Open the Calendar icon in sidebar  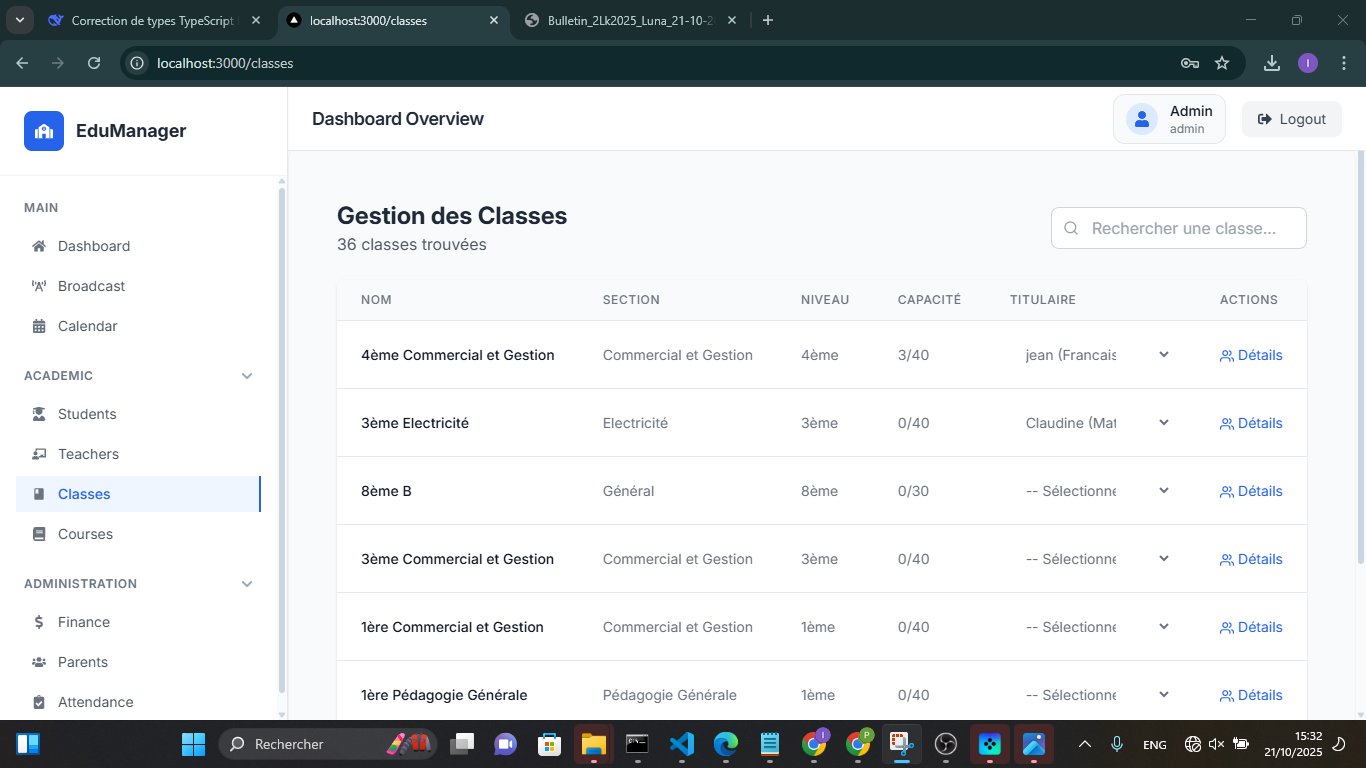point(39,326)
